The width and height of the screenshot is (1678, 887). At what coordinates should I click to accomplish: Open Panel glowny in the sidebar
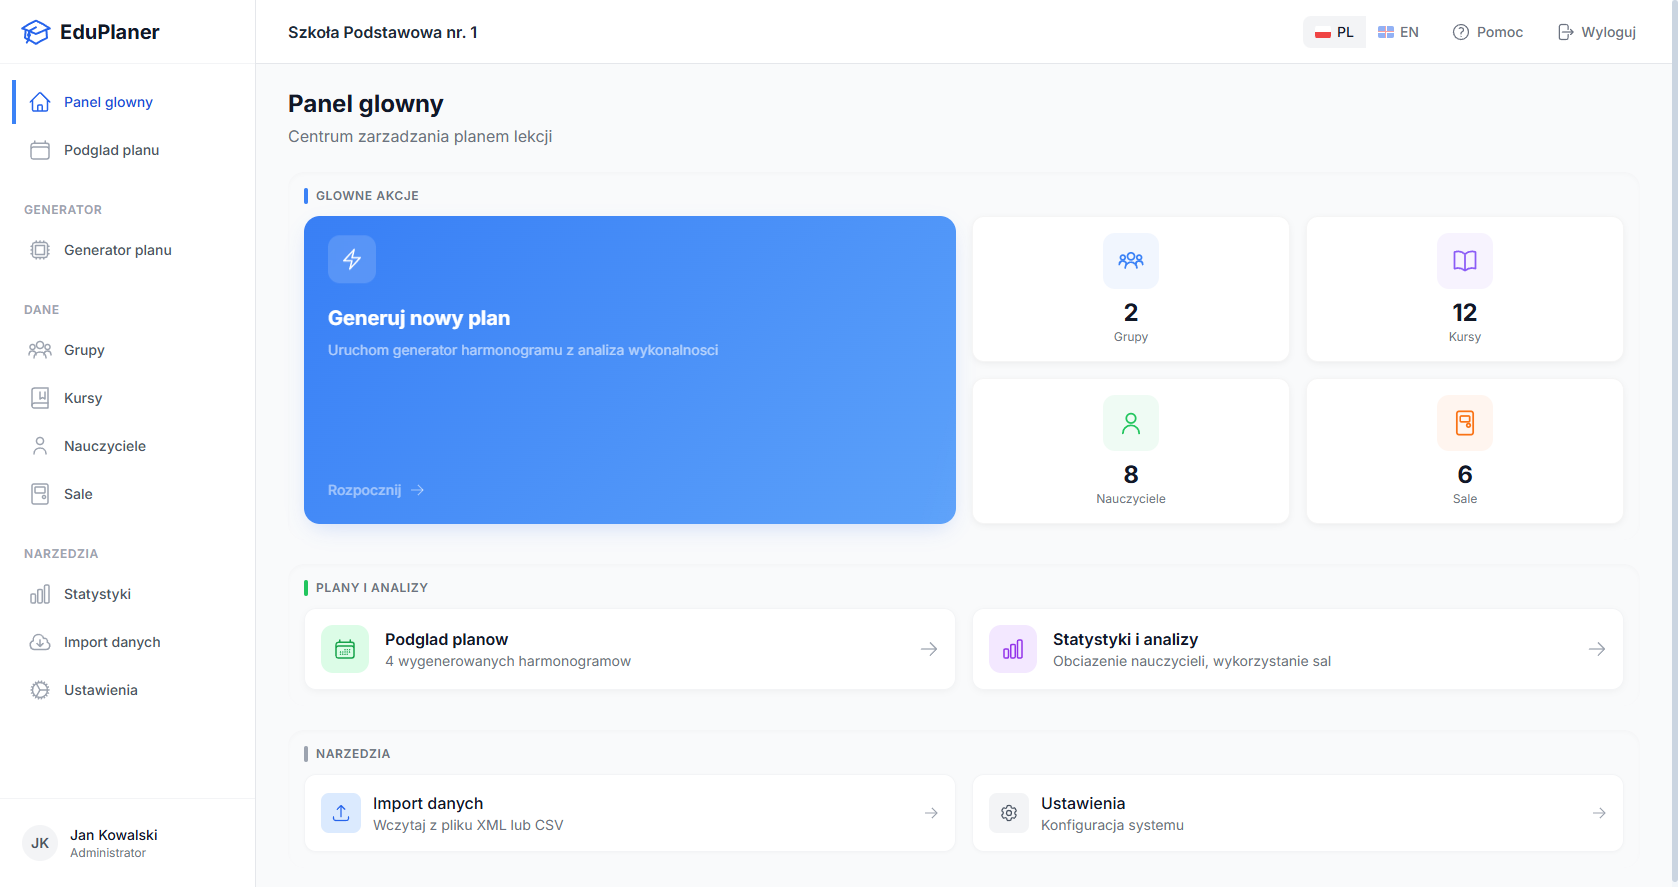[128, 102]
